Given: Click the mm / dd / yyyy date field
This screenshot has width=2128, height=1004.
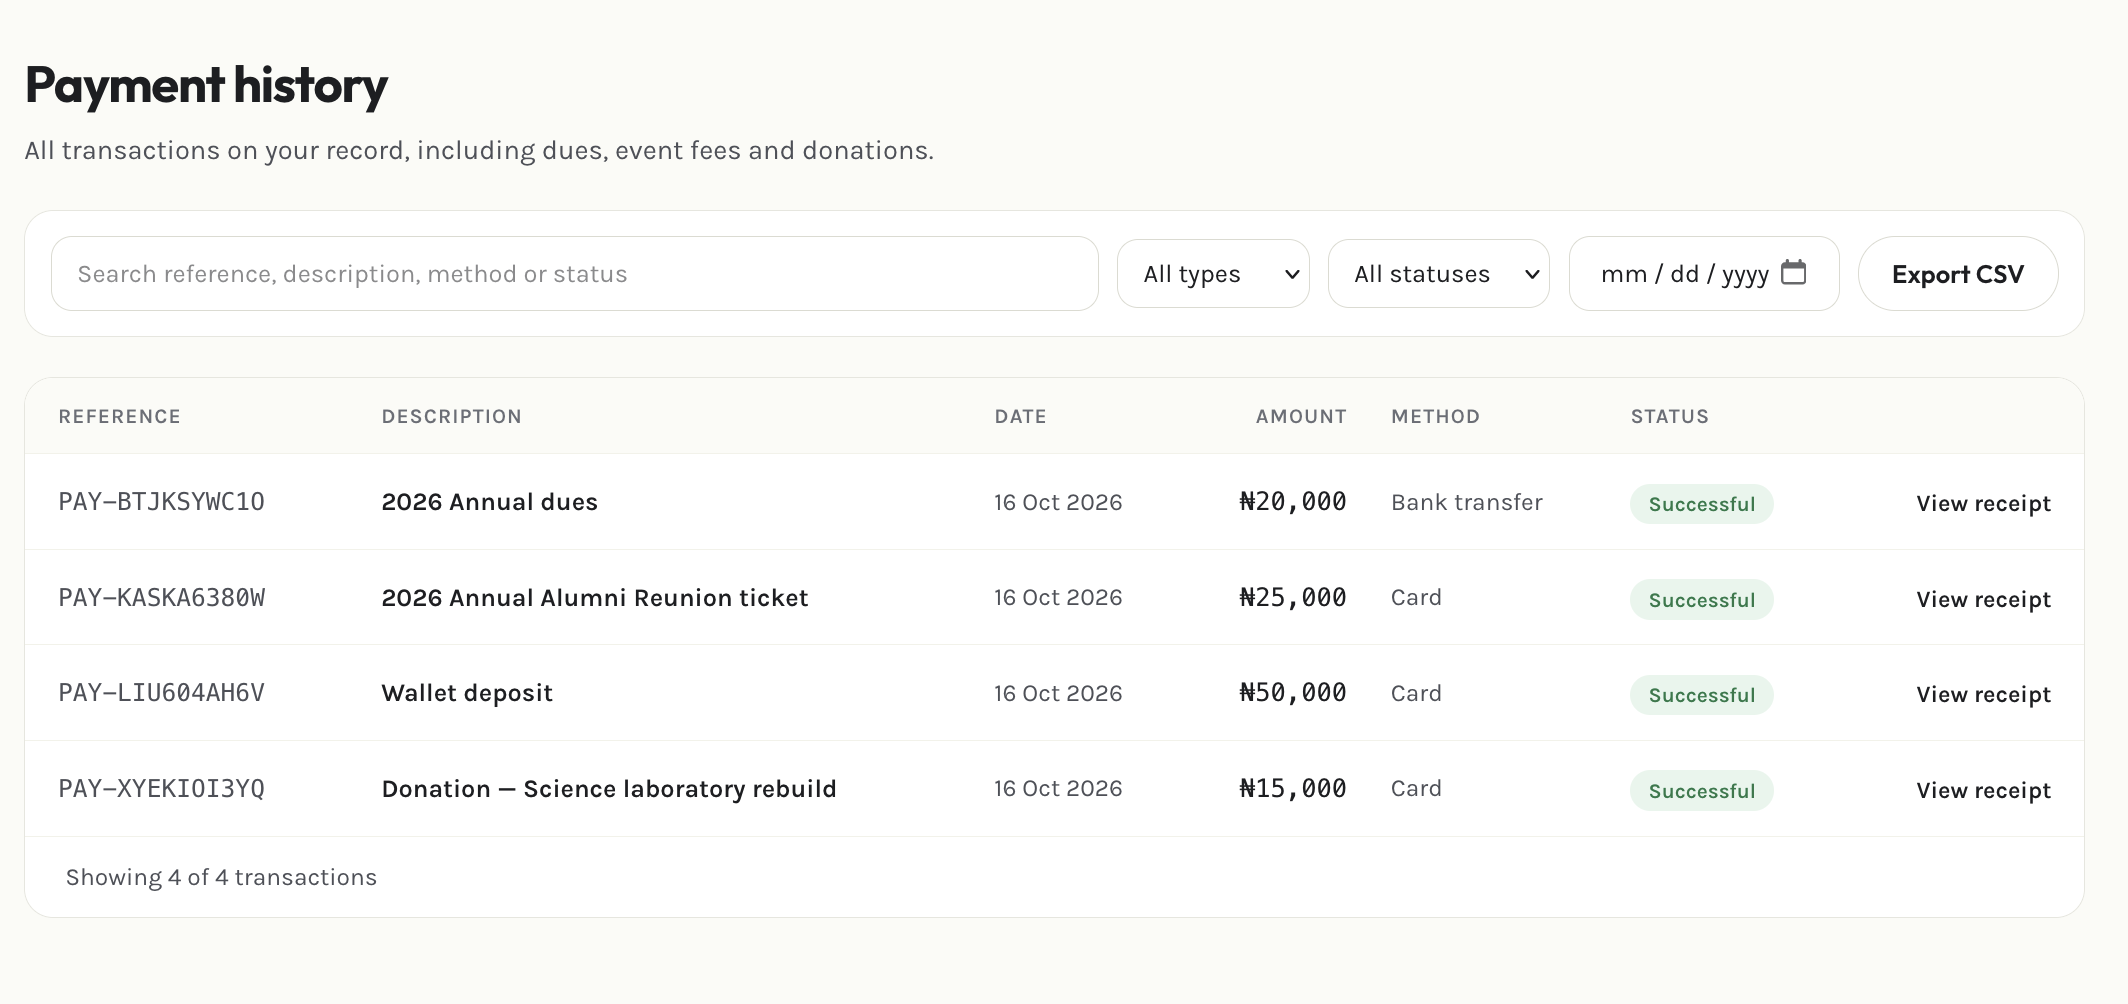Looking at the screenshot, I should pyautogui.click(x=1704, y=274).
